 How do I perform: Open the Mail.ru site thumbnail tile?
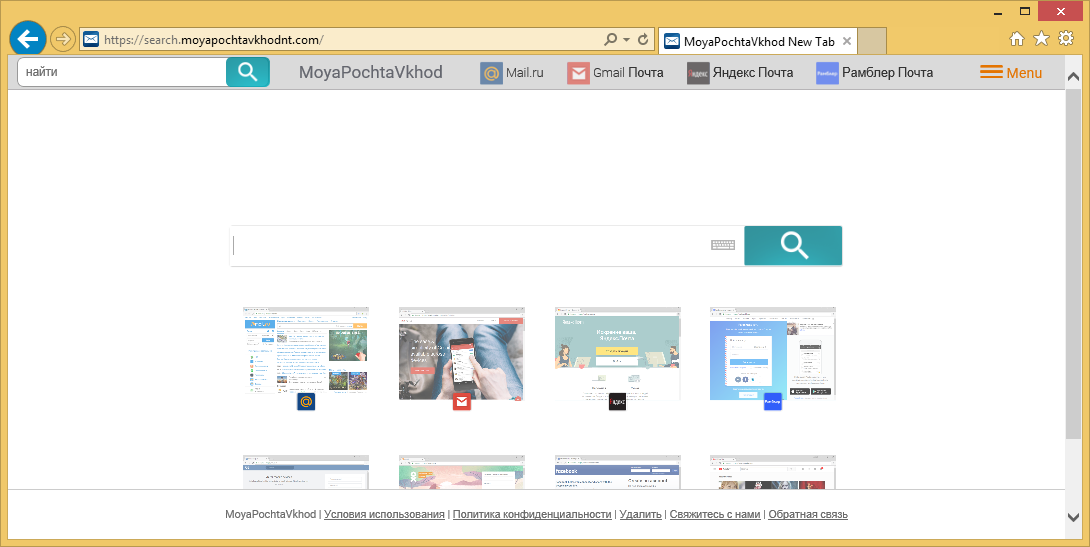coord(305,353)
